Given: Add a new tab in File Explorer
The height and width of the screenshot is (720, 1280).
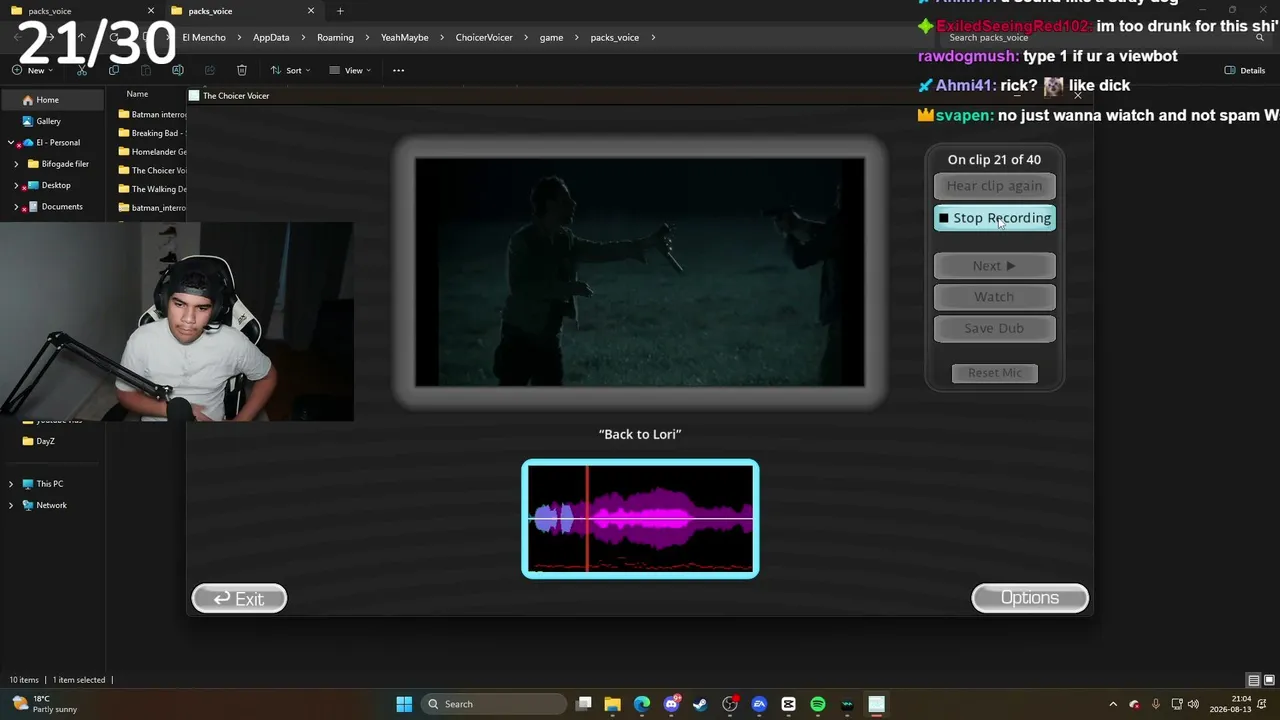Looking at the screenshot, I should pos(340,11).
